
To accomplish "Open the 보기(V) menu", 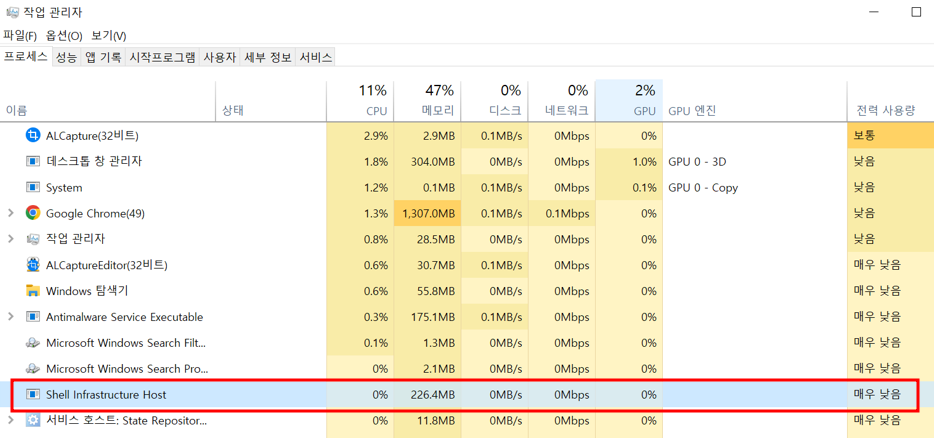I will [108, 36].
